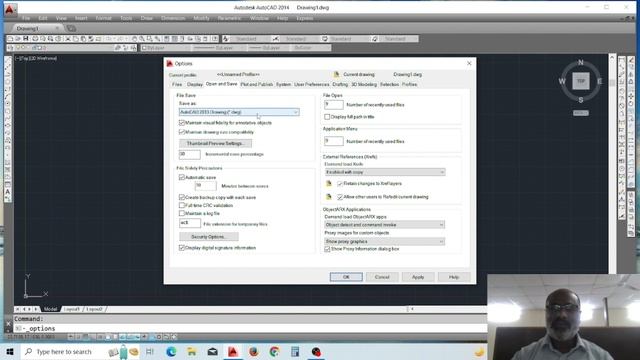This screenshot has height=360, width=640.
Task: Toggle Allow other users to Refedit current drawing
Action: click(x=340, y=197)
